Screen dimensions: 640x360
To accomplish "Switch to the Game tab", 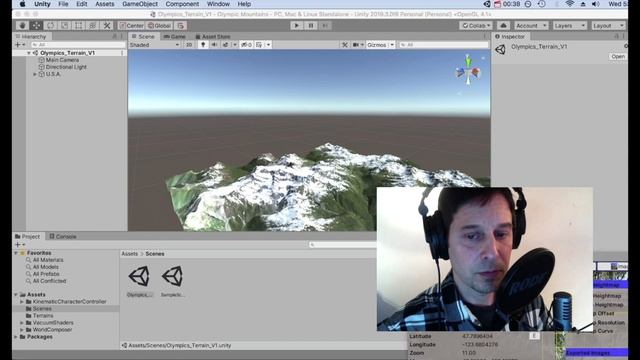I will pyautogui.click(x=175, y=37).
